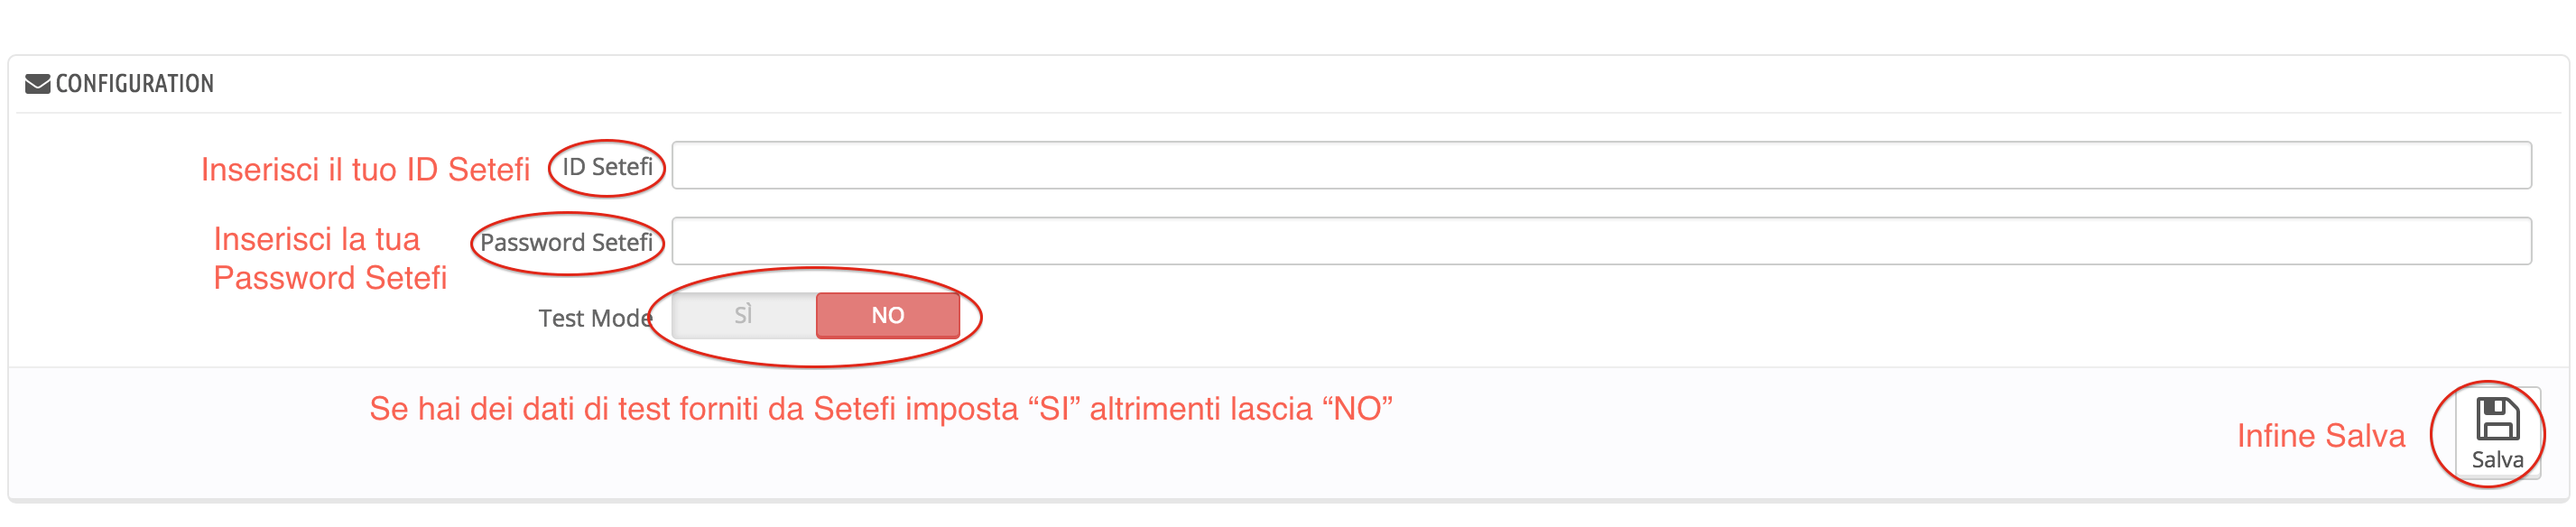2576x527 pixels.
Task: Click the Password Setefi field label
Action: (x=566, y=243)
